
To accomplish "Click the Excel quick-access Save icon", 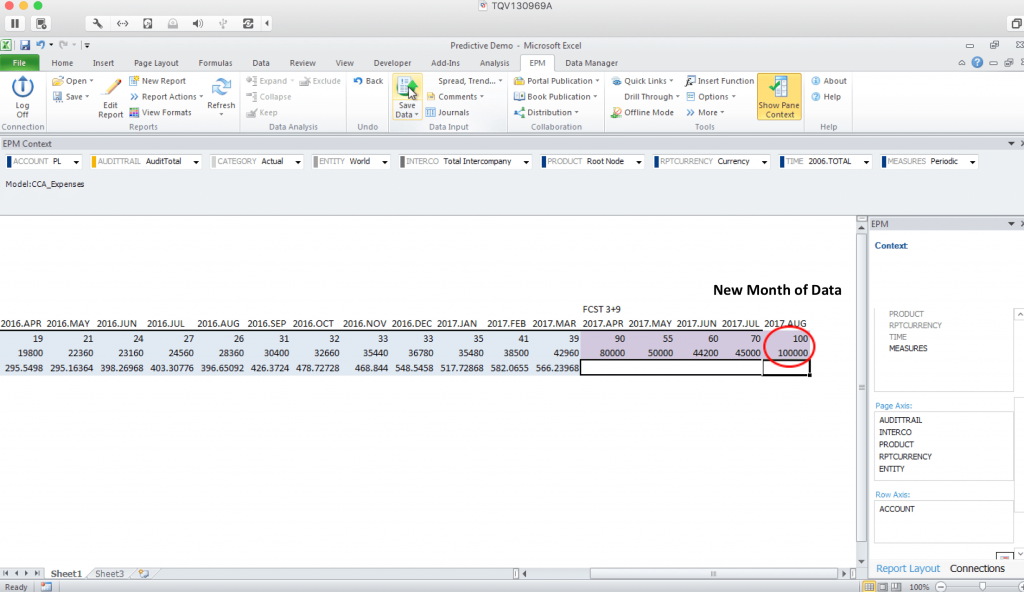I will coord(25,45).
